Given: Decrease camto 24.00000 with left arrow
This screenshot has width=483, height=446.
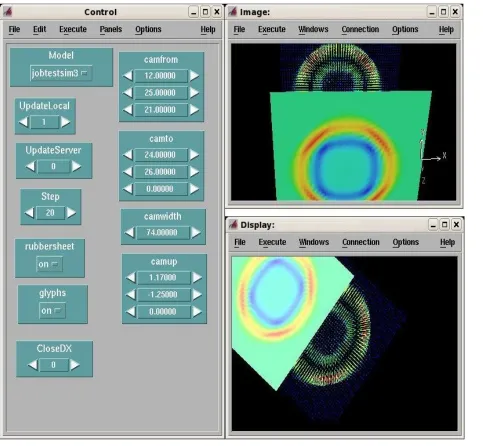Looking at the screenshot, I should tap(128, 155).
